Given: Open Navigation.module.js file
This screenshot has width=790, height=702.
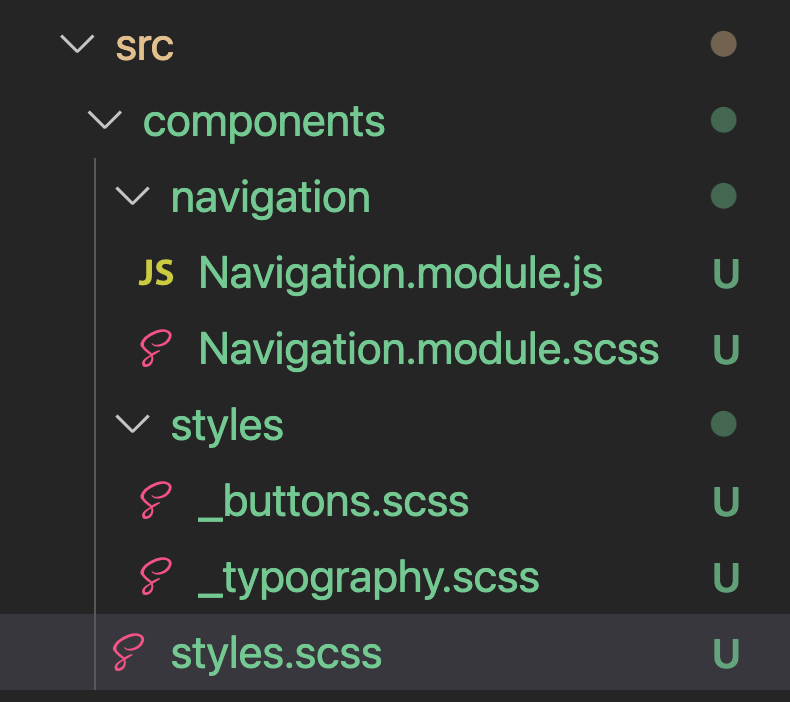Looking at the screenshot, I should pos(400,273).
